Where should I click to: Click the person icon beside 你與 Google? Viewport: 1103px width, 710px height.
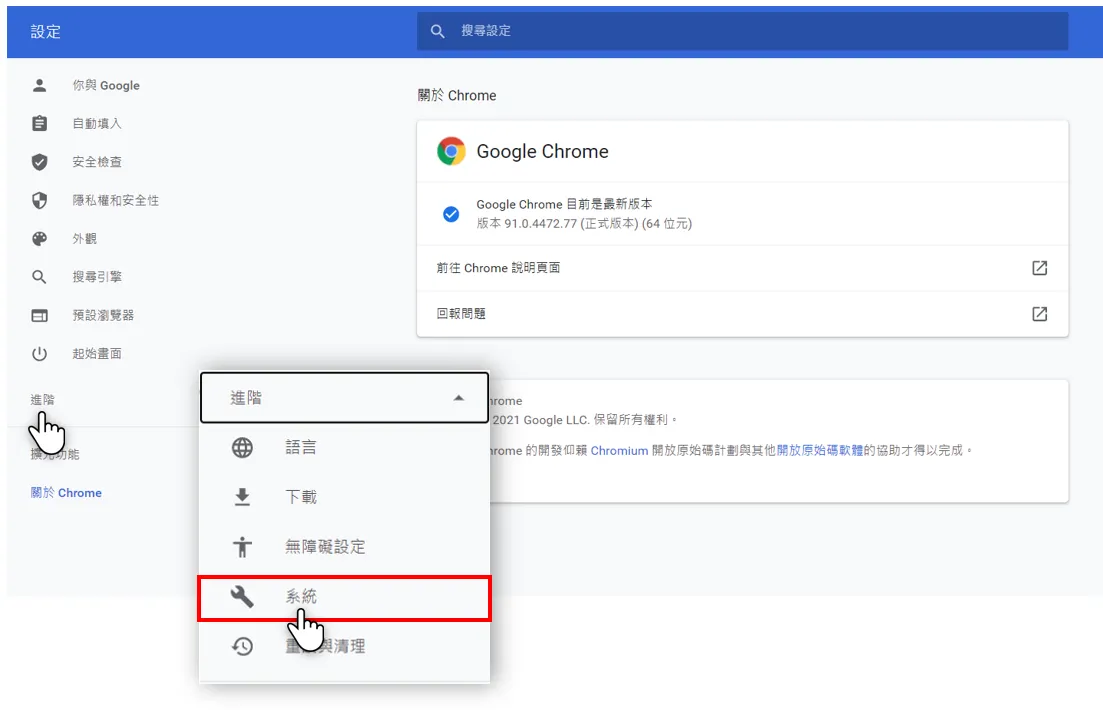coord(39,85)
